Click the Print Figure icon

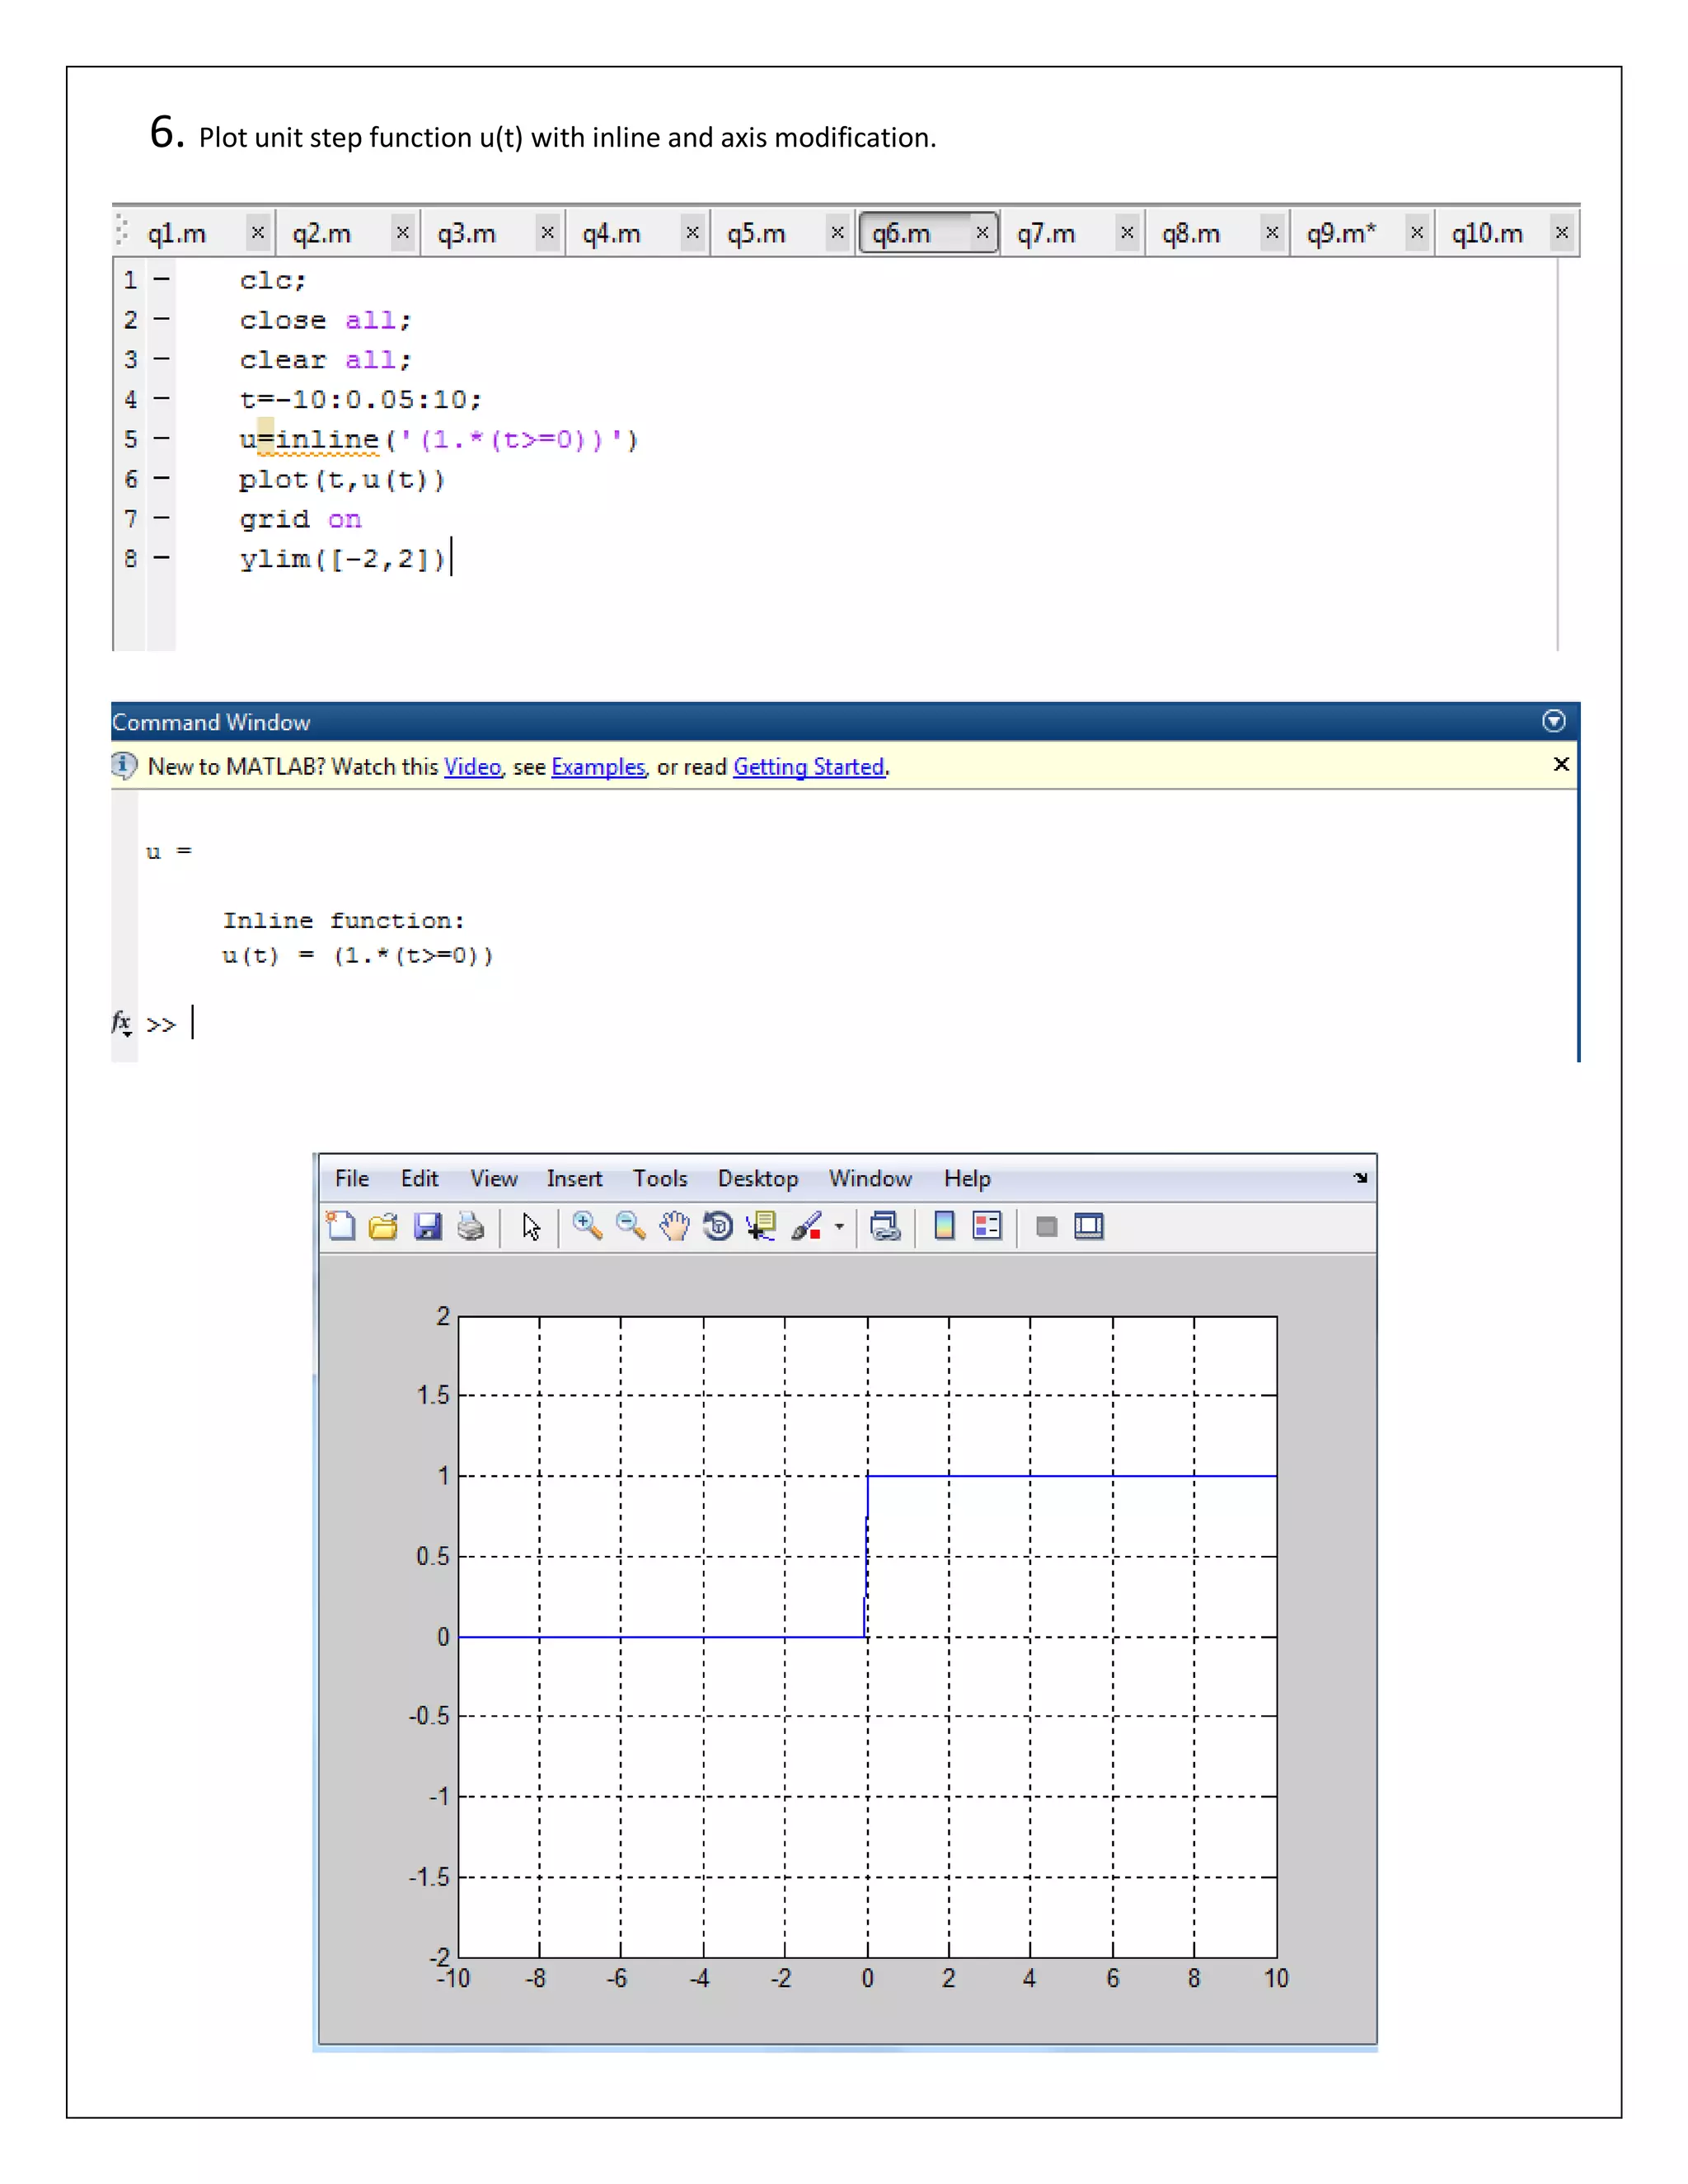(471, 1226)
